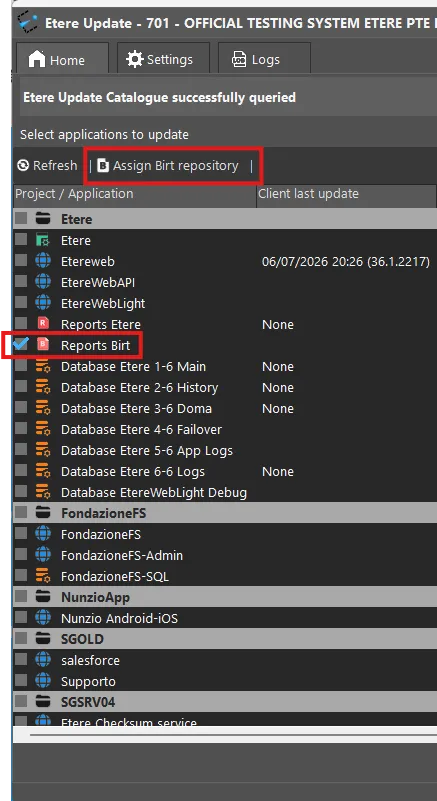Click database icon beside Database Etere 1-6 Main

tap(43, 366)
